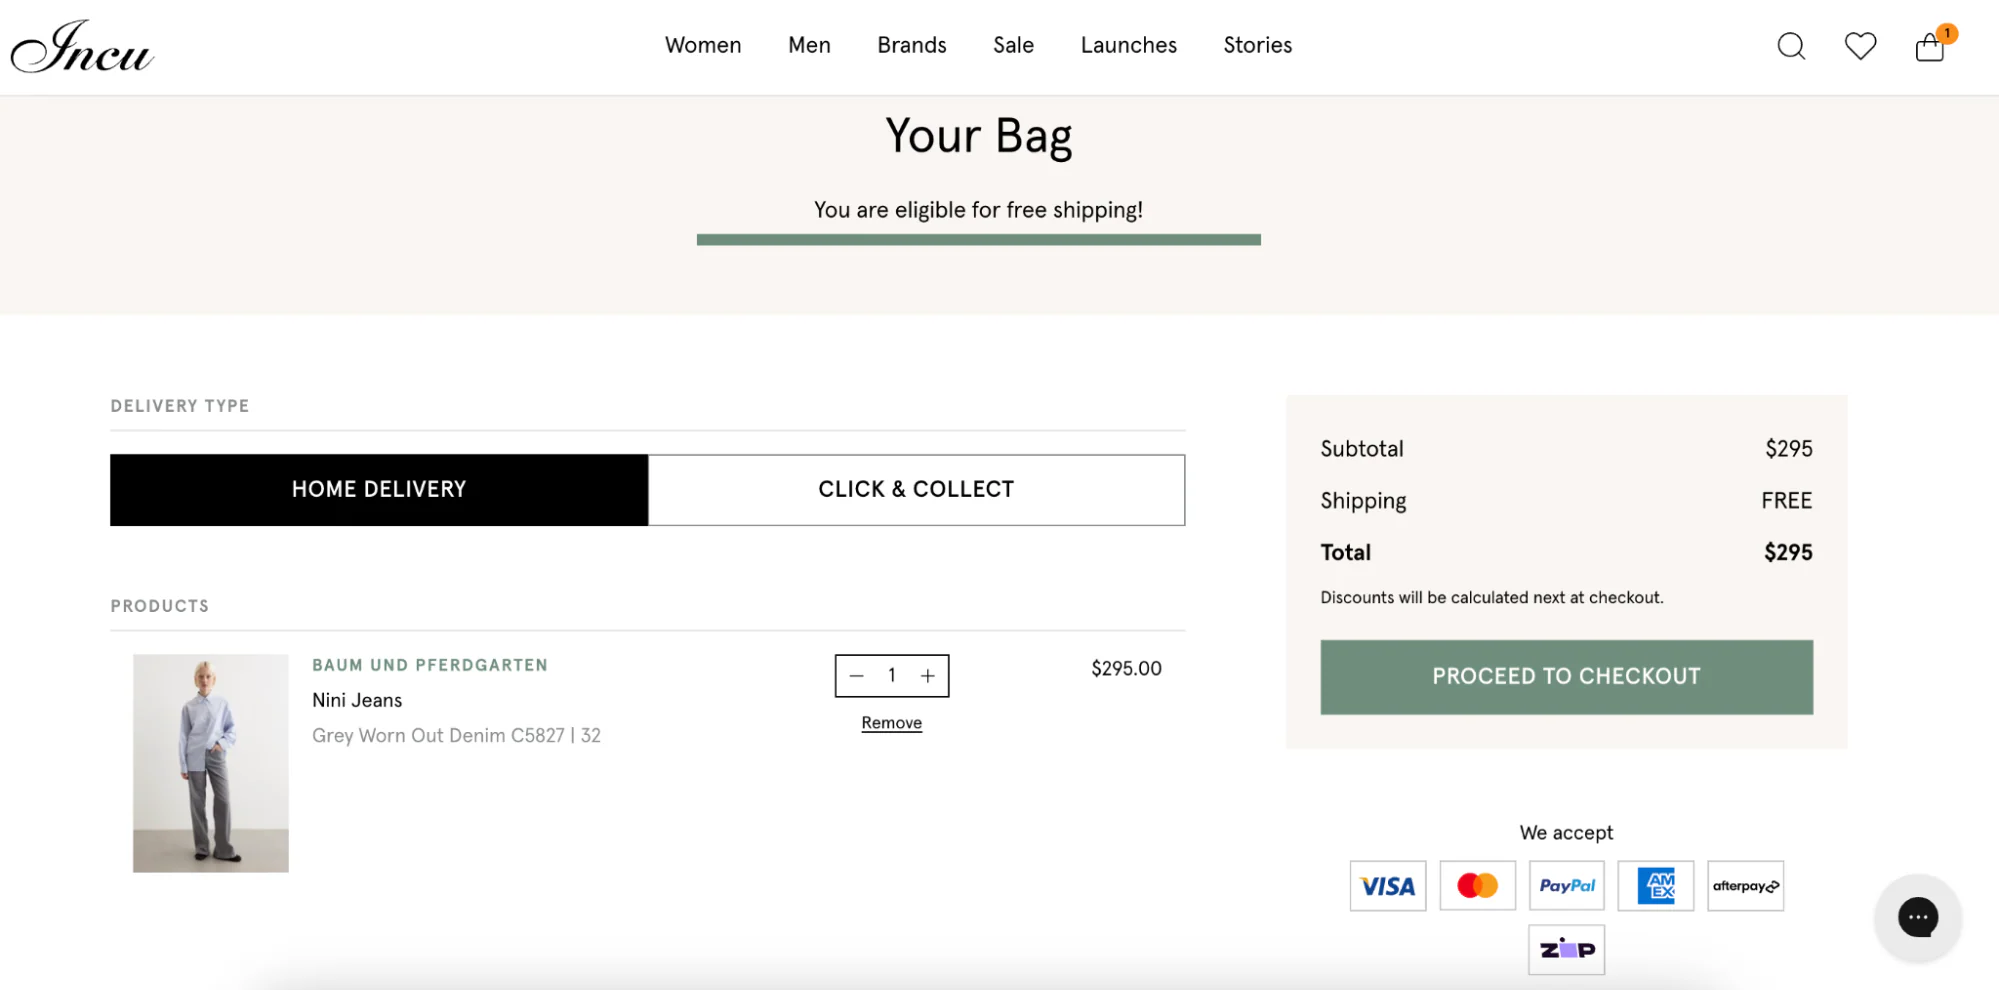
Task: Decrease the item quantity with minus
Action: pyautogui.click(x=856, y=675)
